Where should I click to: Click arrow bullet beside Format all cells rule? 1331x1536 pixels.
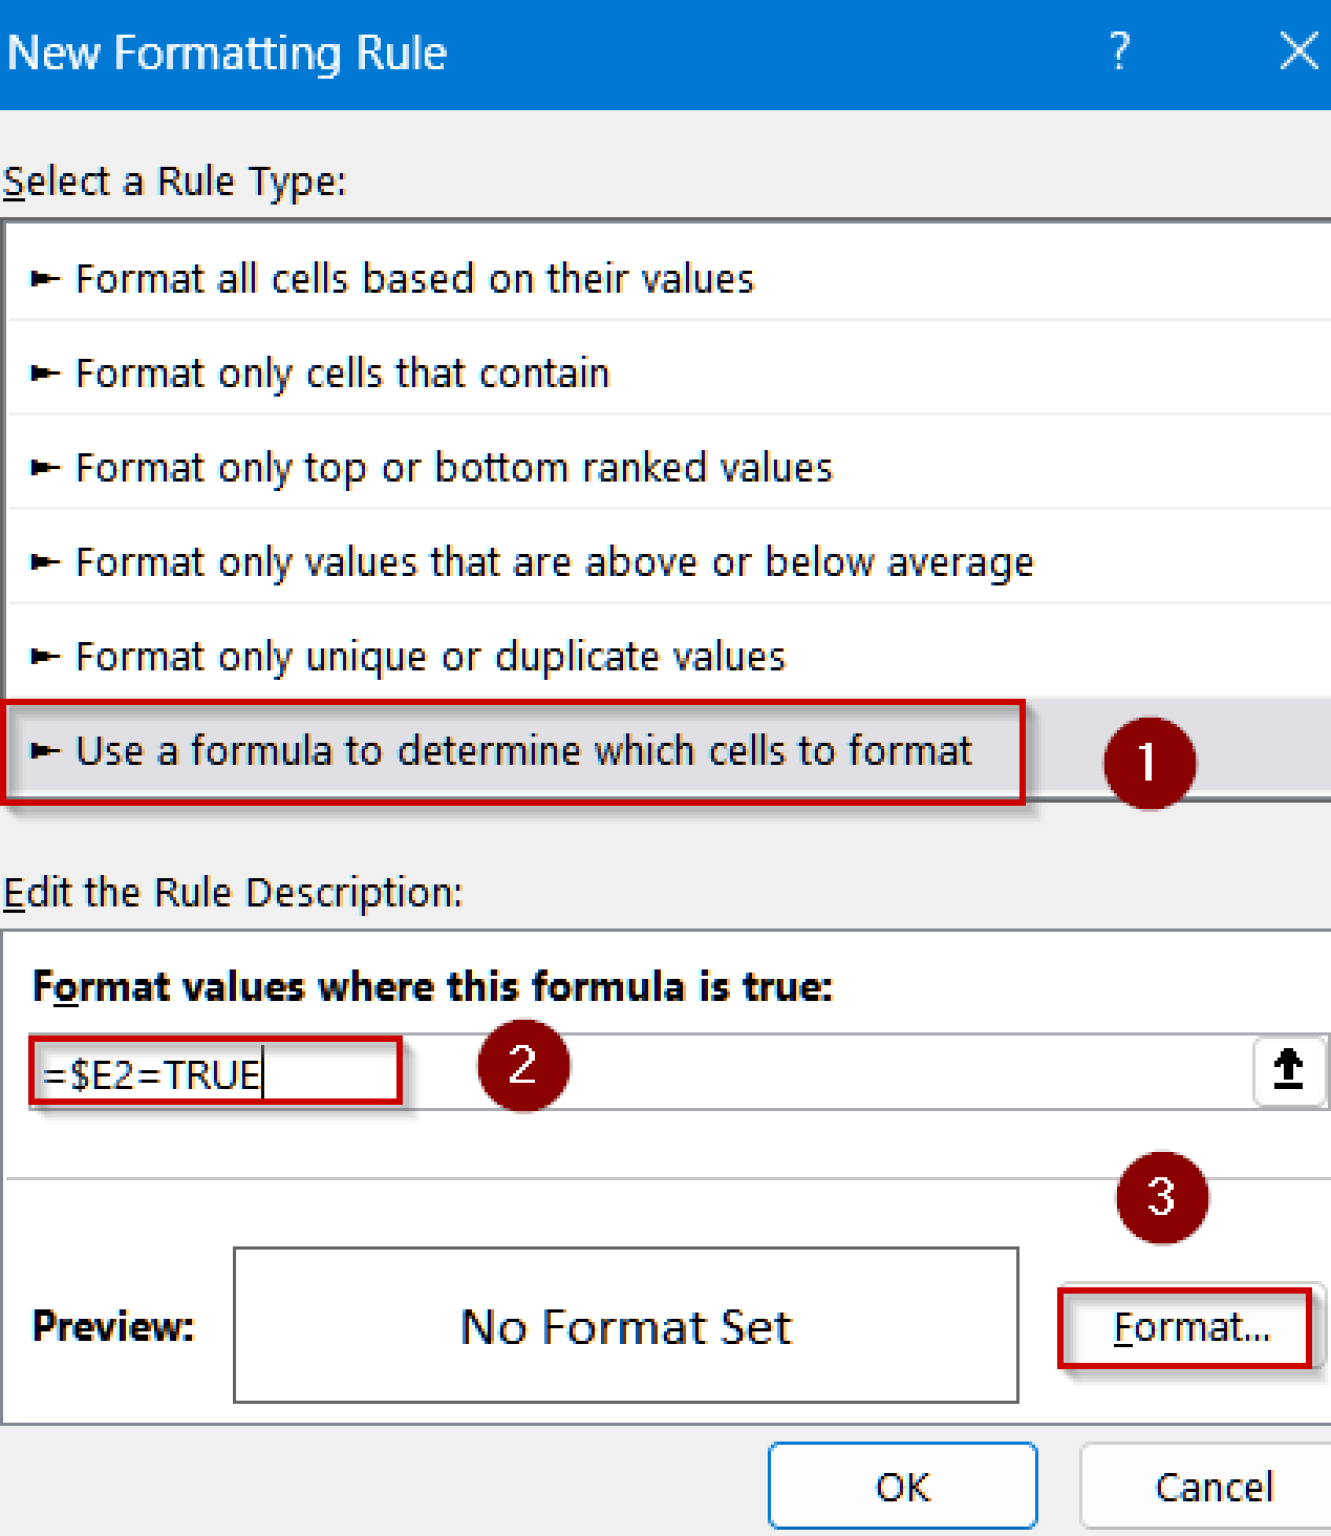pyautogui.click(x=45, y=279)
